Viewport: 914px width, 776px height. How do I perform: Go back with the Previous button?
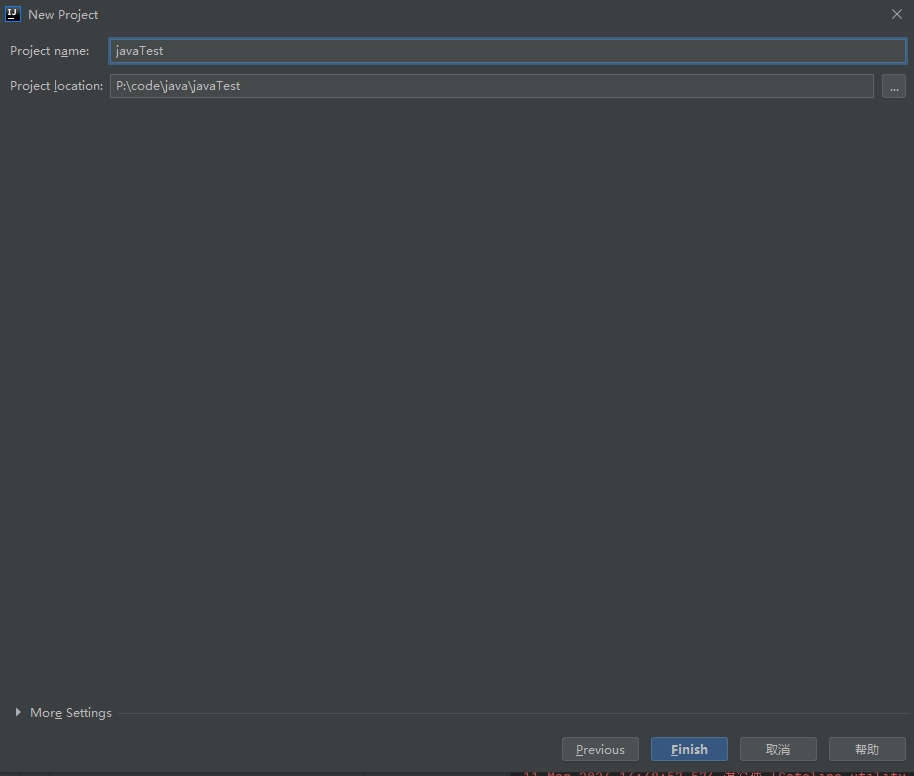point(600,749)
